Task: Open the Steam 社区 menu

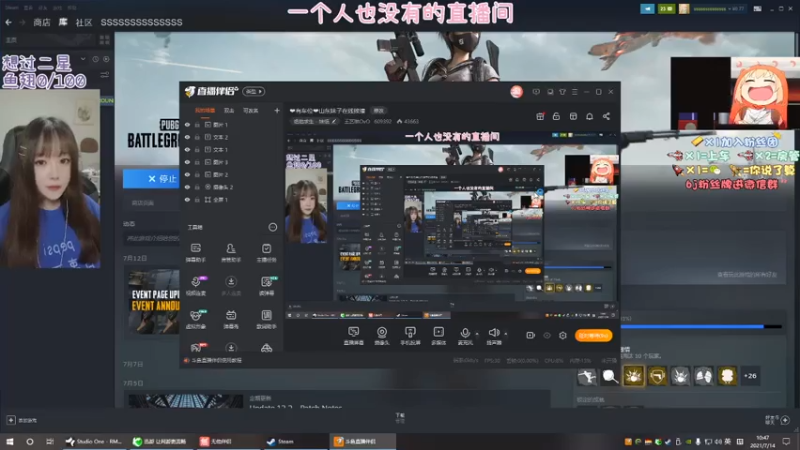Action: click(84, 22)
